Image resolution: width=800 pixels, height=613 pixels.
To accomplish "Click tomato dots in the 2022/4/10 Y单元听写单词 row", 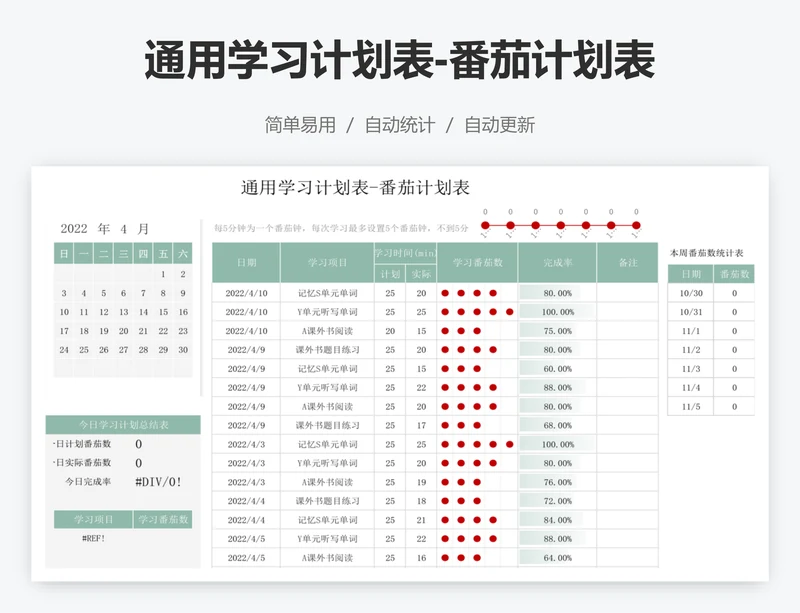I will pos(477,312).
